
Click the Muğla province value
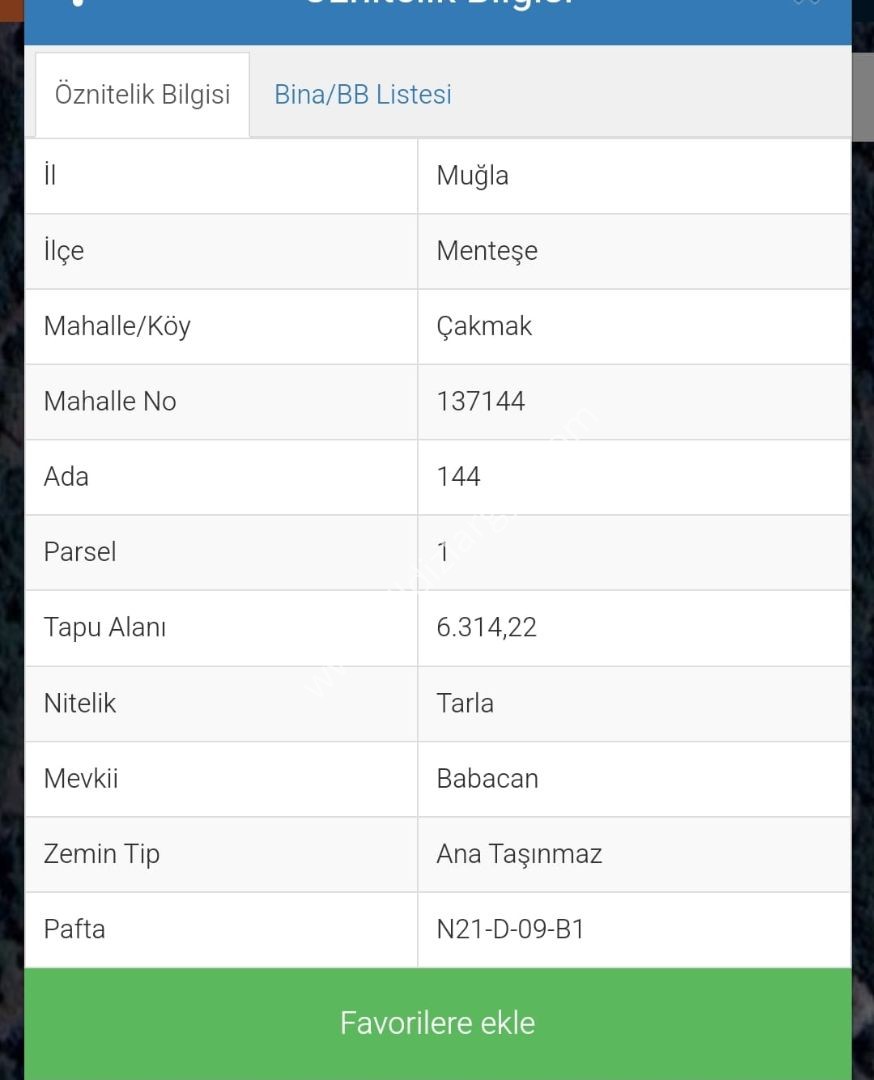point(472,176)
